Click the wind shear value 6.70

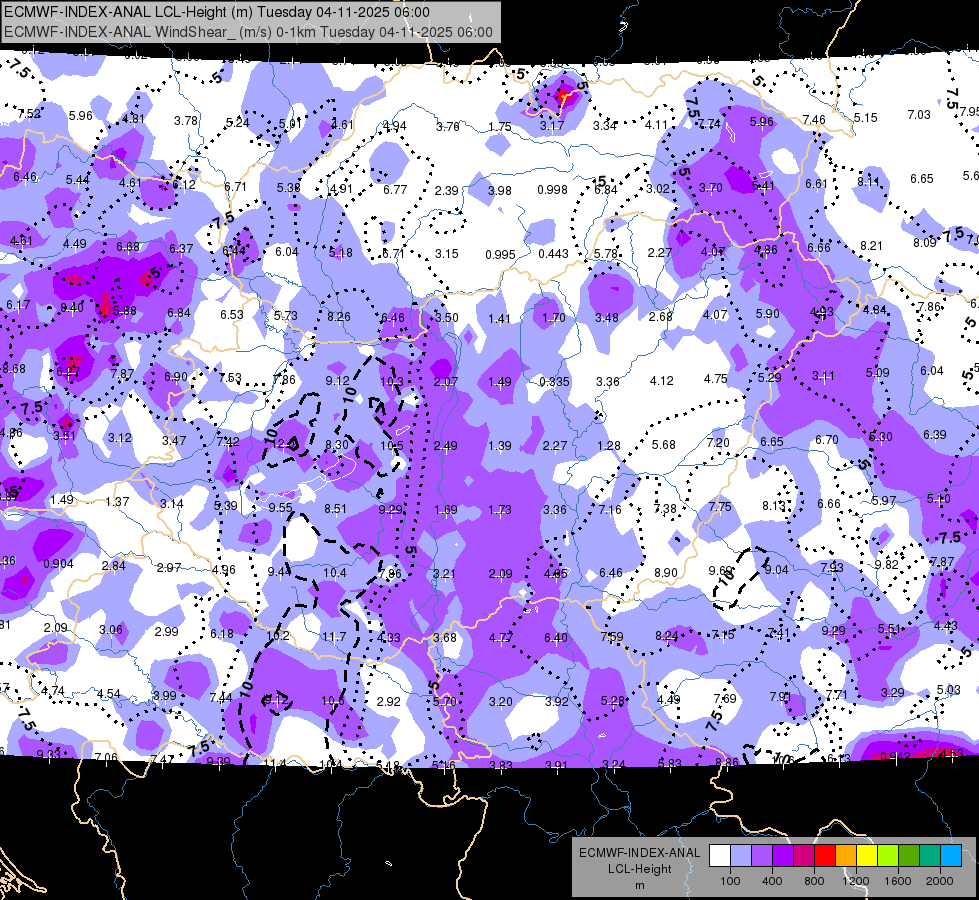click(827, 440)
